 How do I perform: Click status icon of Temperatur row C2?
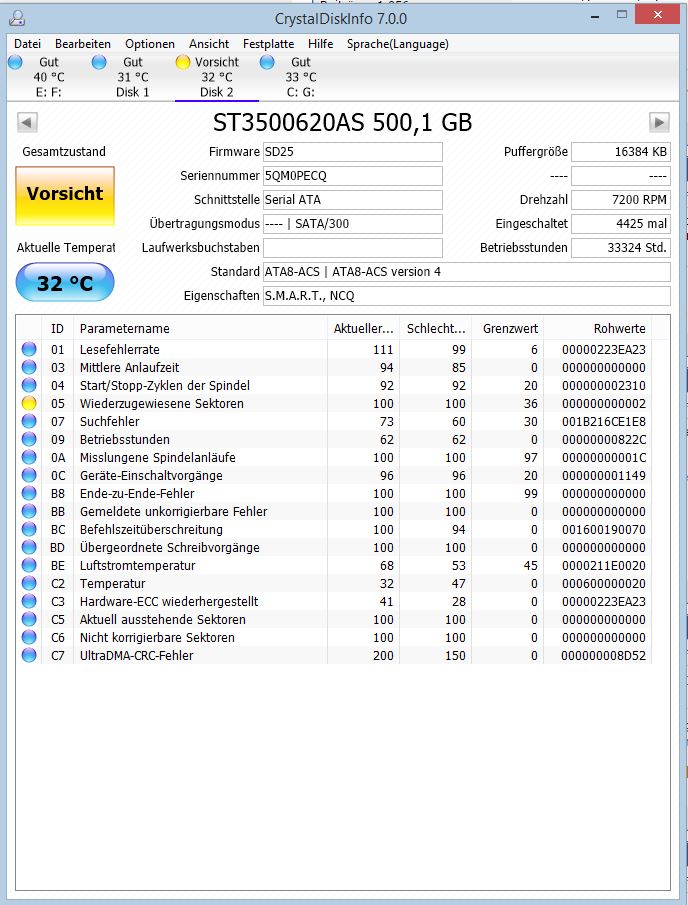29,584
